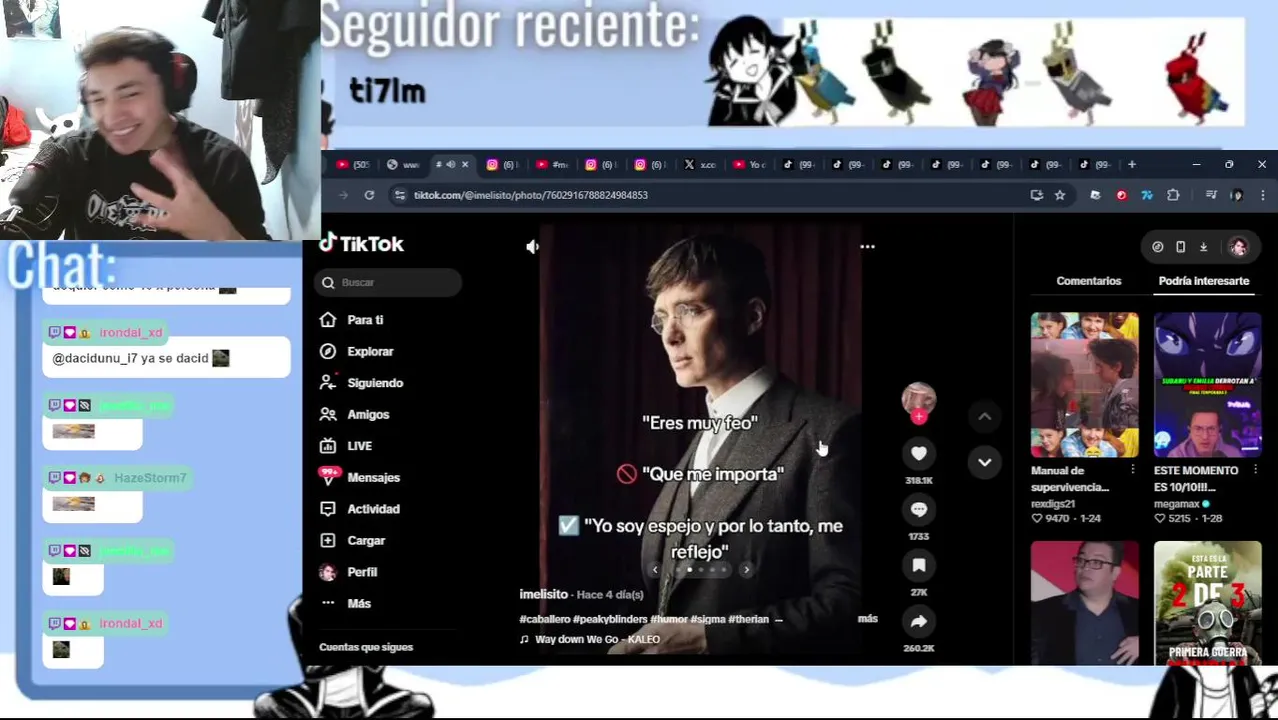1278x720 pixels.
Task: Open Mensajes in TikTok sidebar
Action: [x=358, y=478]
